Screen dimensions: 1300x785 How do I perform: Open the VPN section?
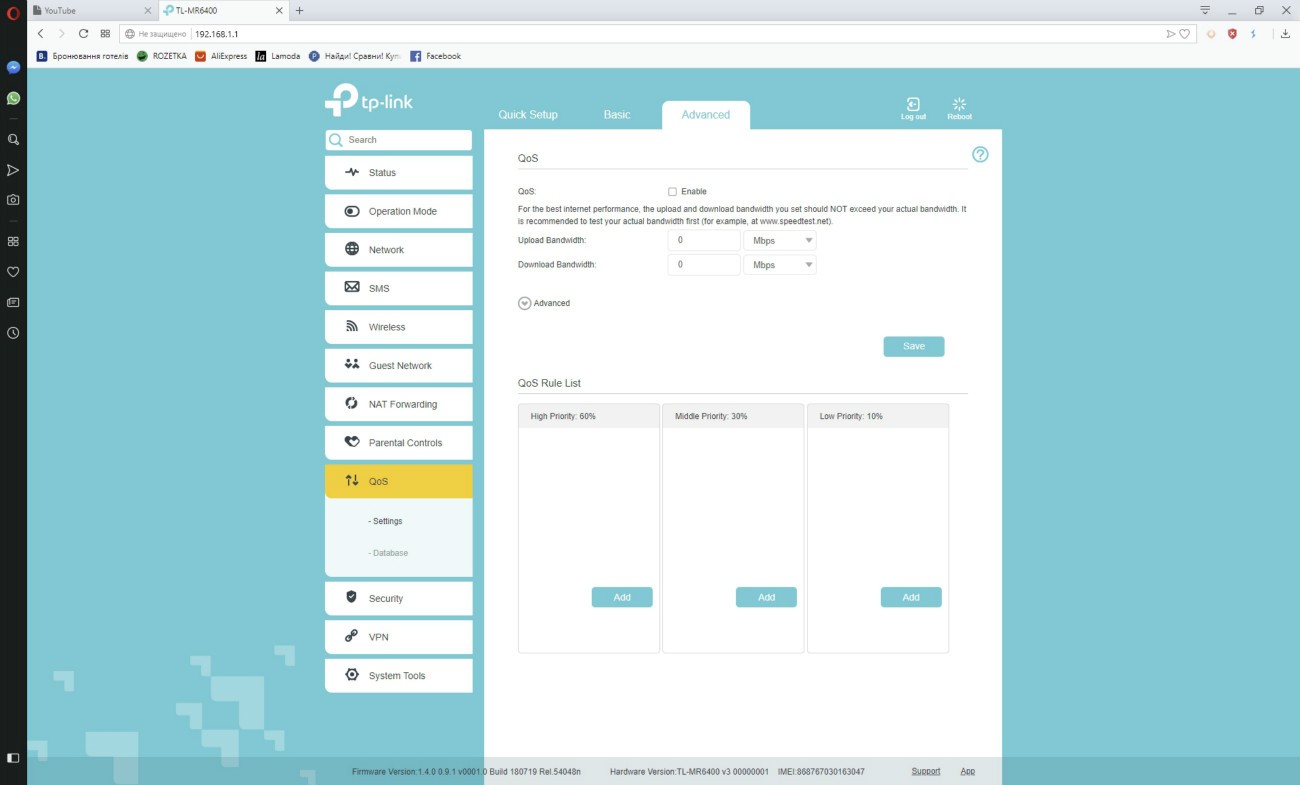[398, 637]
